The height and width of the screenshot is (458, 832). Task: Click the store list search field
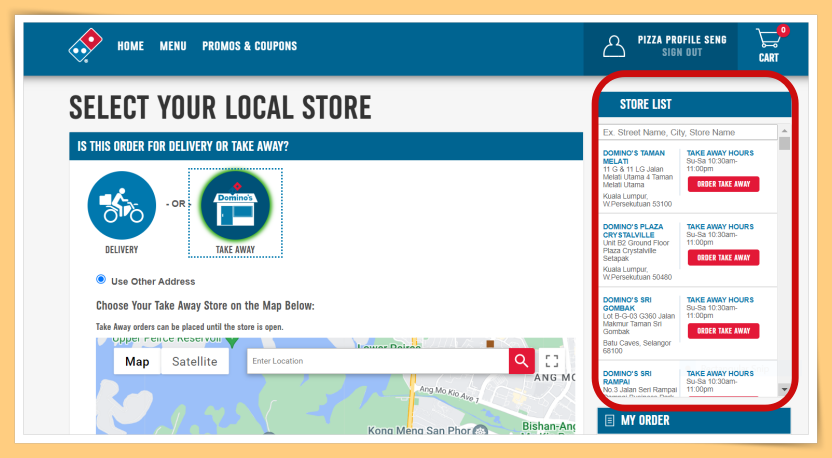point(688,132)
